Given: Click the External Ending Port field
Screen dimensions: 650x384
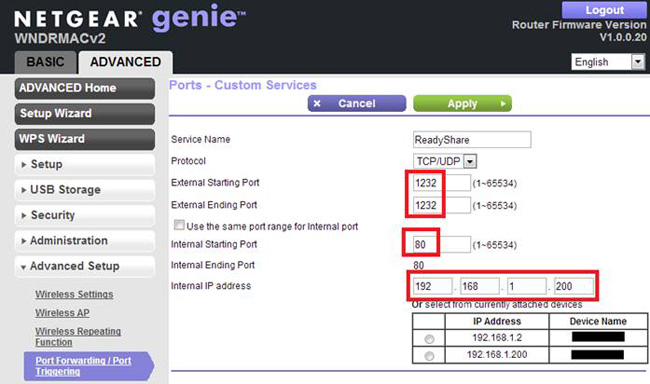Looking at the screenshot, I should click(441, 205).
